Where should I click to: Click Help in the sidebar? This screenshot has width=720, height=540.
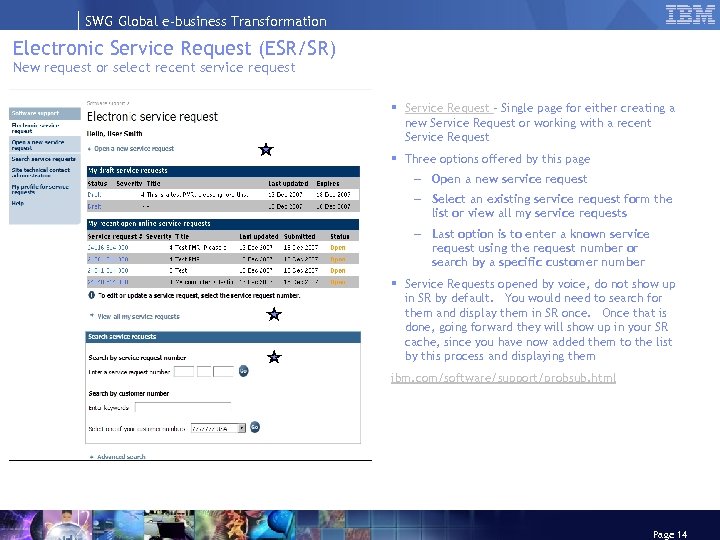coord(17,203)
